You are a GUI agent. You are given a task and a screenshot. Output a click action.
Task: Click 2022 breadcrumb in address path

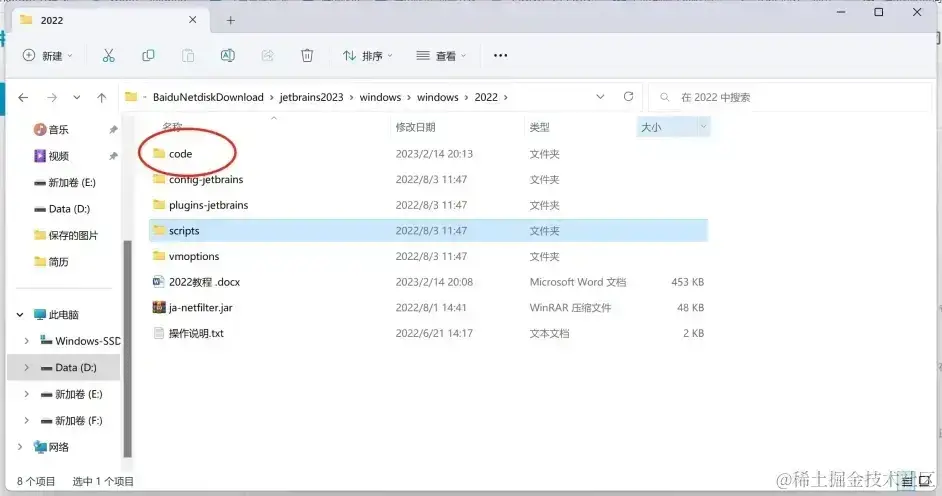[x=486, y=97]
